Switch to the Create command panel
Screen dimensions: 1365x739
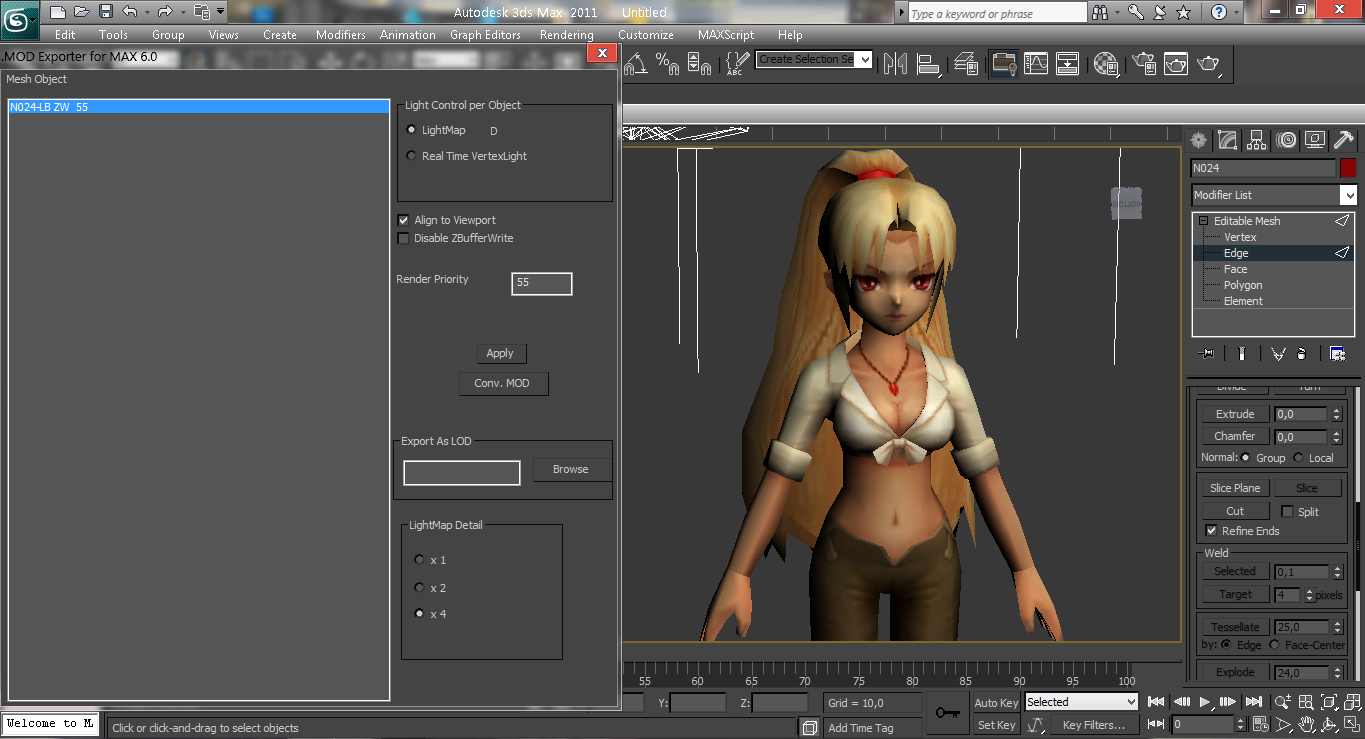1198,140
